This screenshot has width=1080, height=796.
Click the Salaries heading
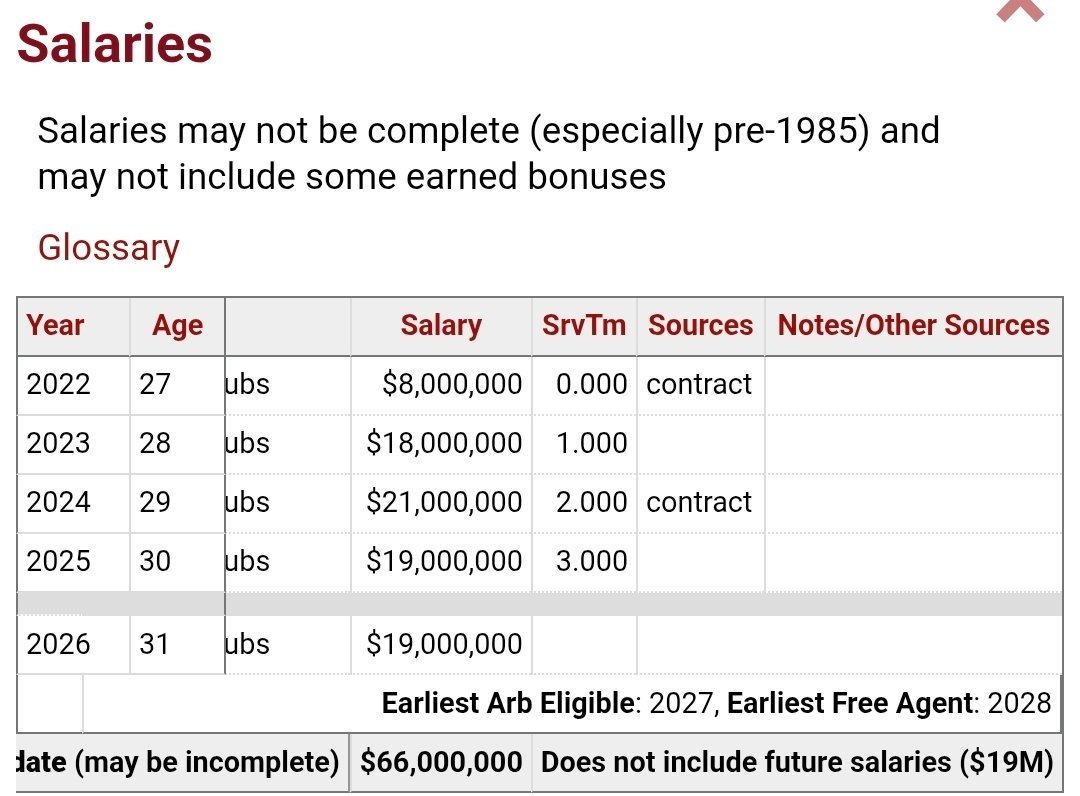pyautogui.click(x=115, y=44)
